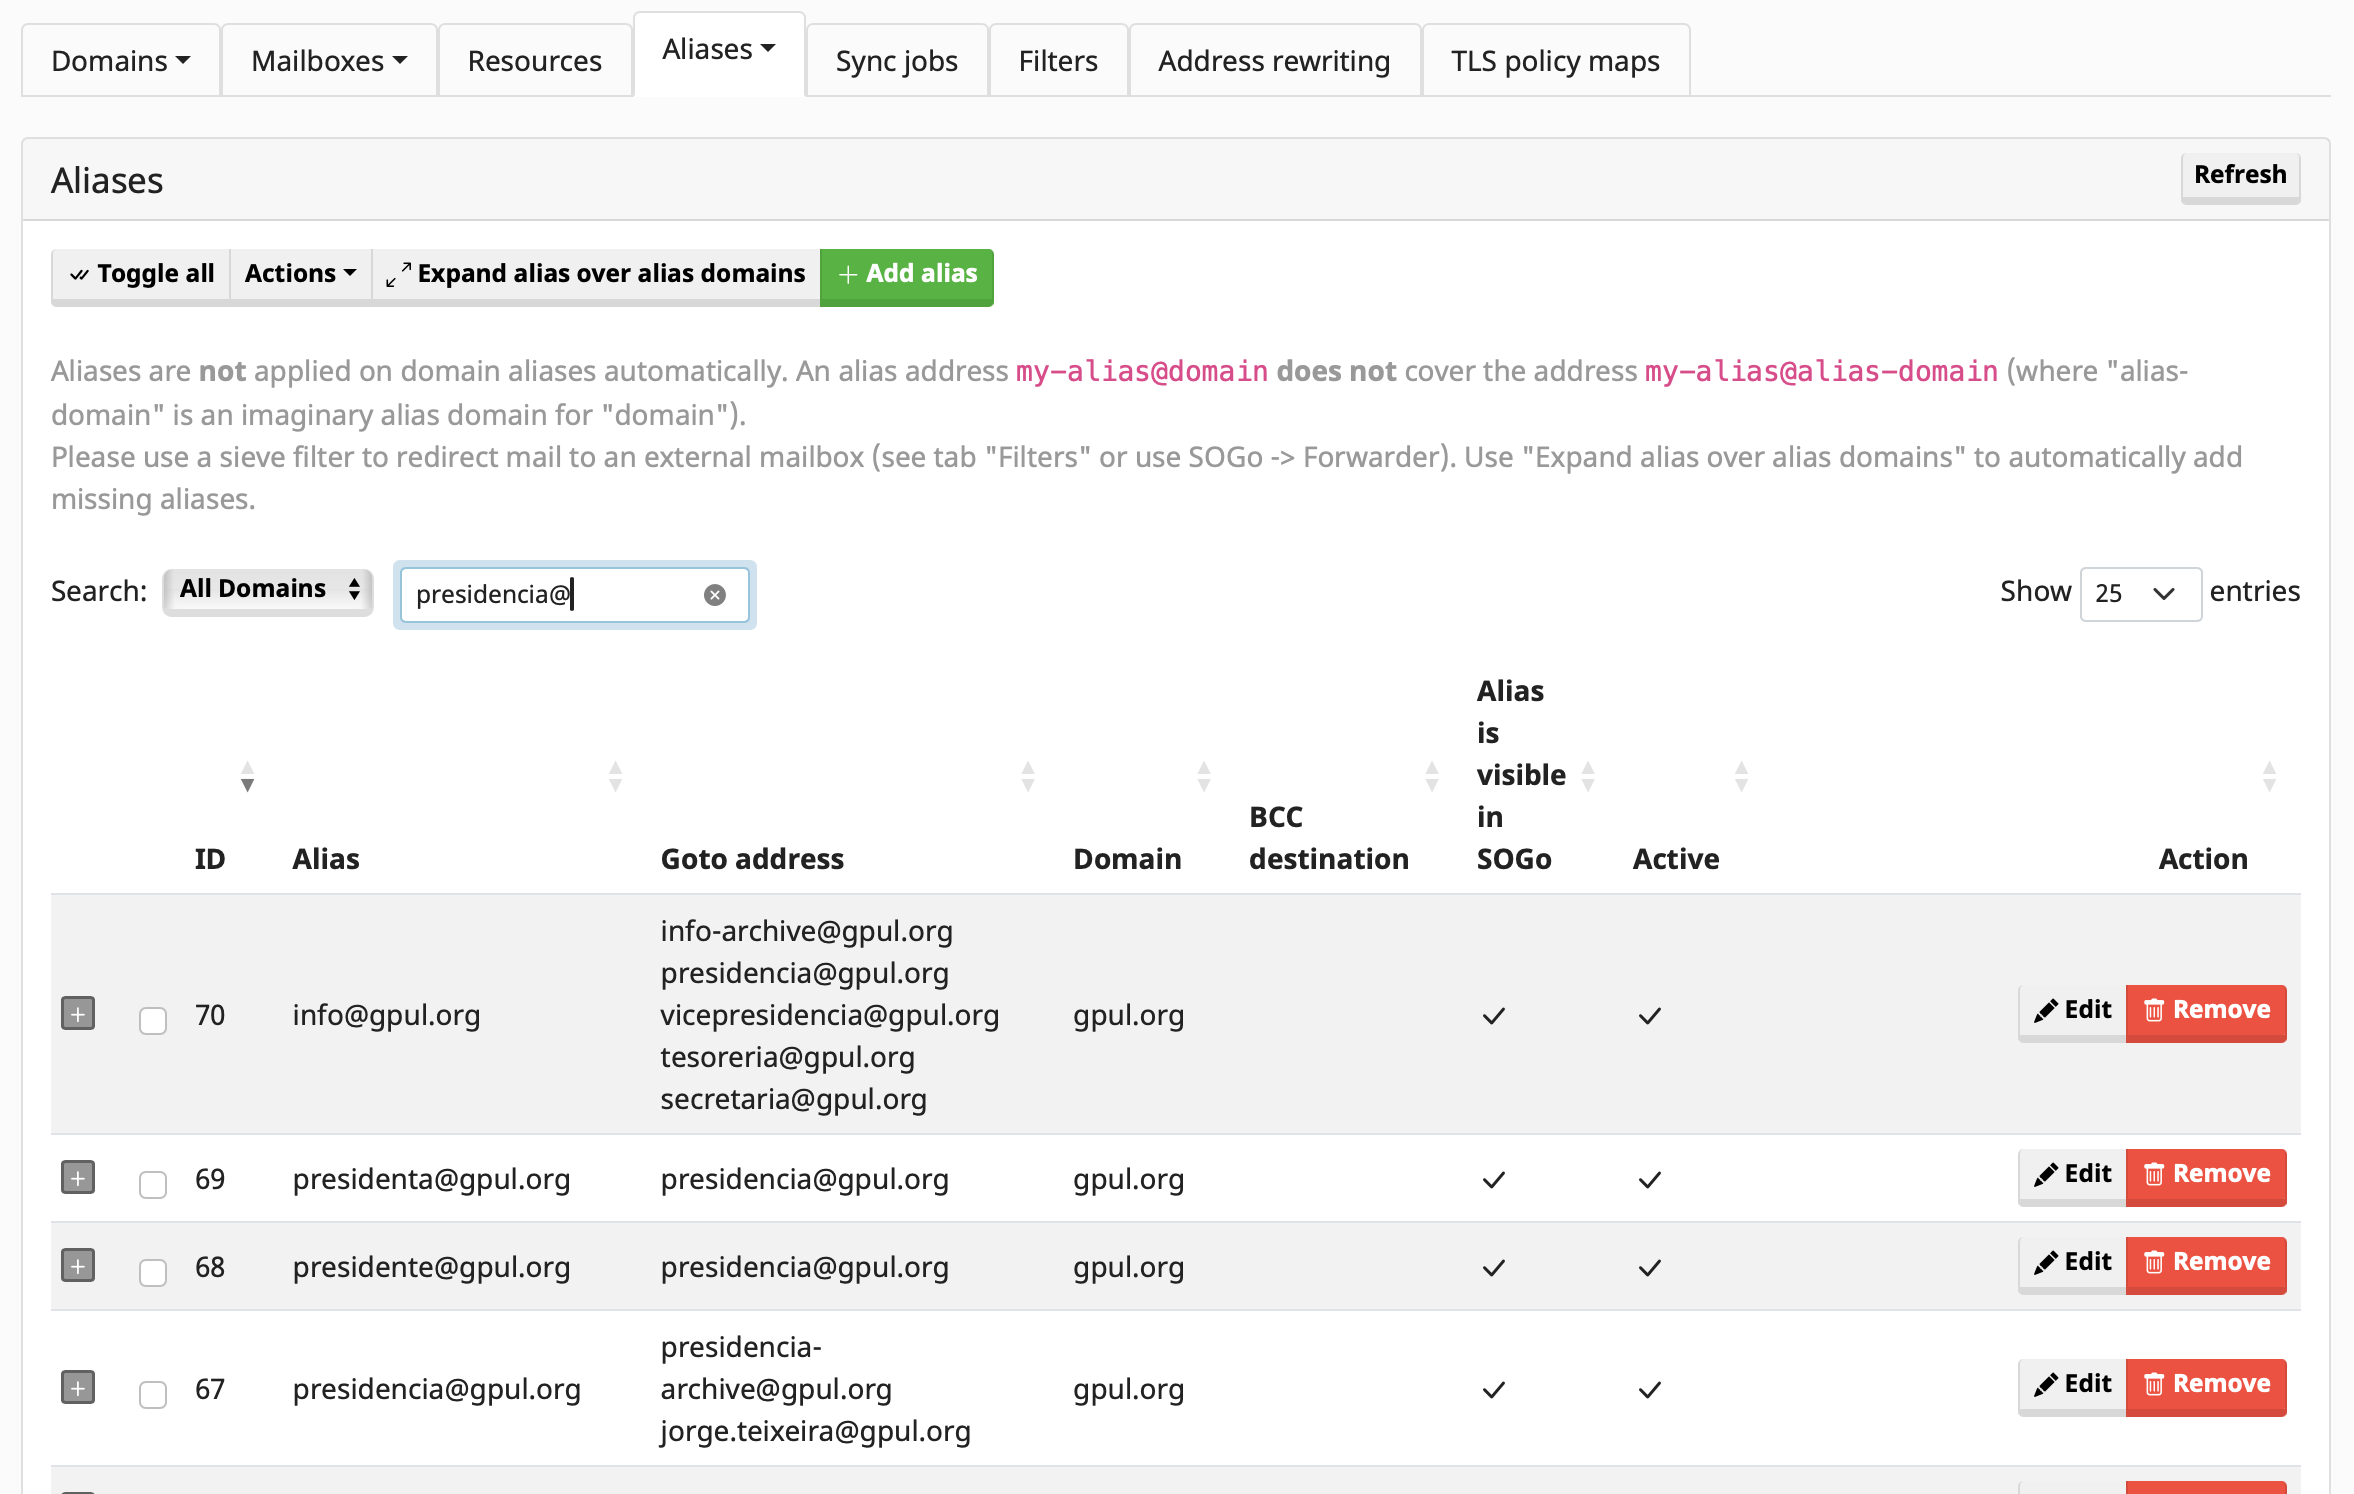Screen dimensions: 2354x1494
Task: Edit the presidenta@gpul.org alias
Action: (x=2072, y=1175)
